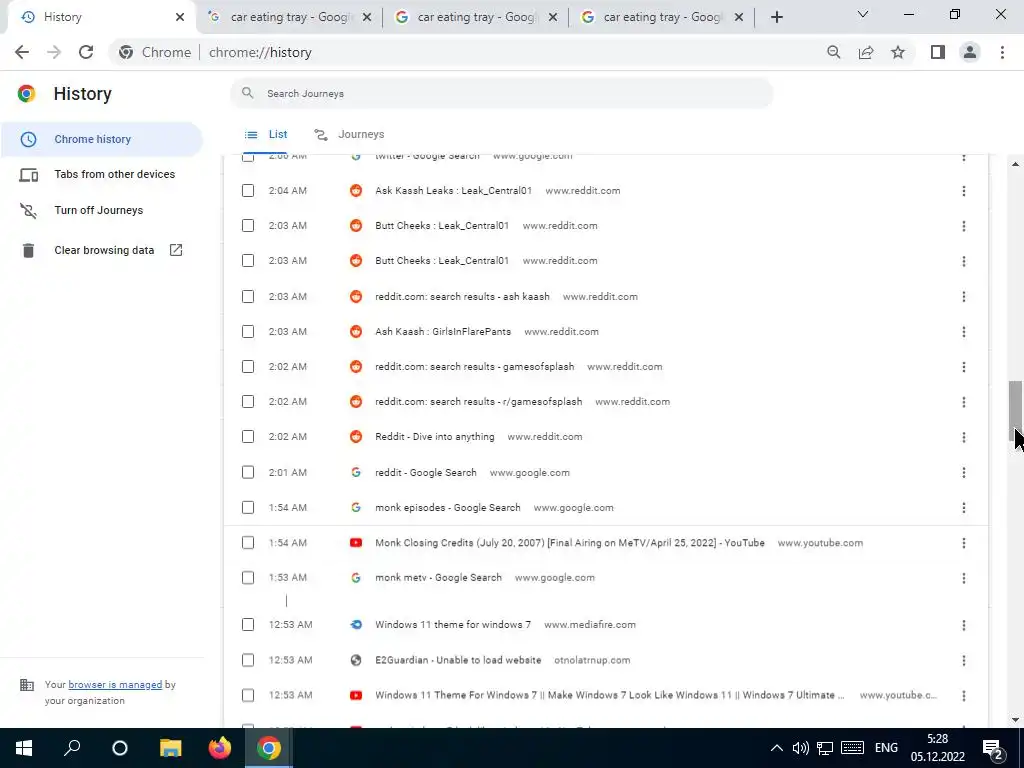Screen dimensions: 1024x768
Task: Tick checkbox for reddit Google Search
Action: (248, 472)
